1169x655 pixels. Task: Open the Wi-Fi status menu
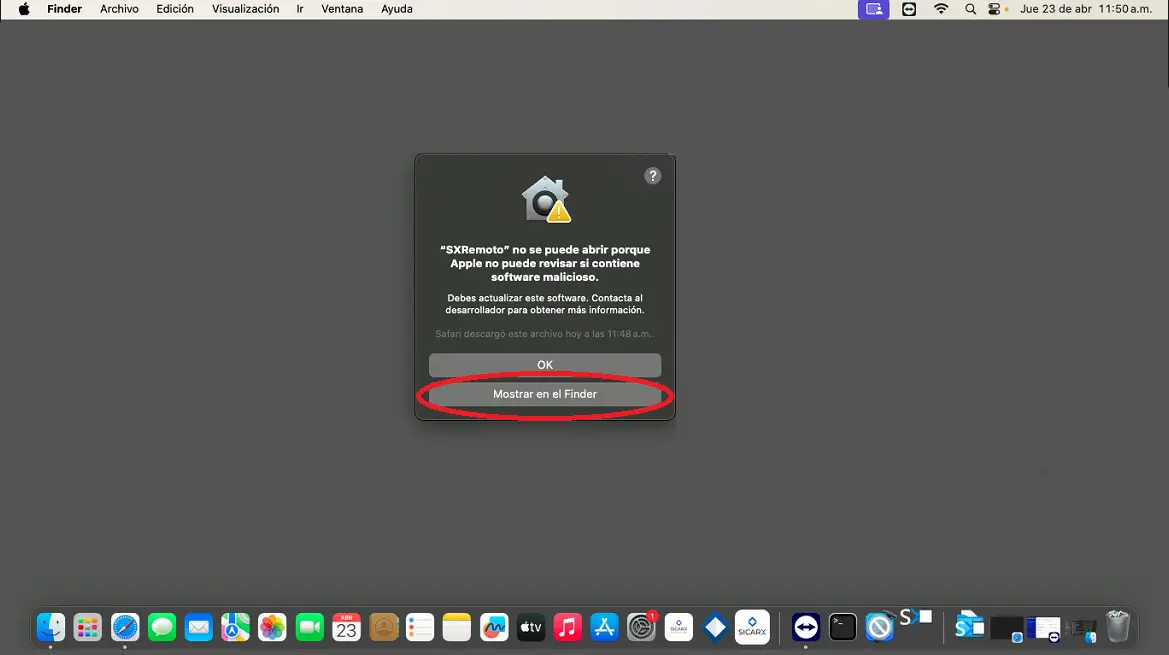(941, 9)
